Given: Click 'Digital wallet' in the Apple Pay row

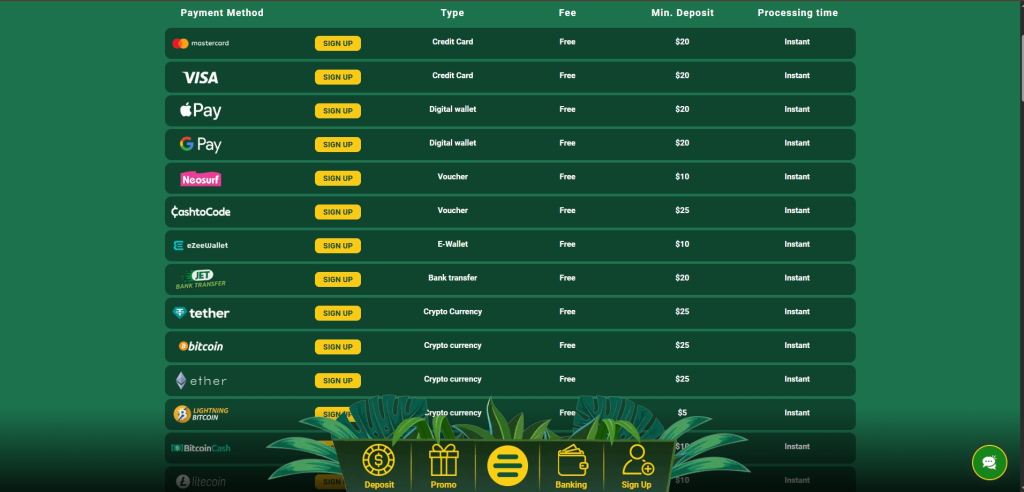Looking at the screenshot, I should pos(453,109).
